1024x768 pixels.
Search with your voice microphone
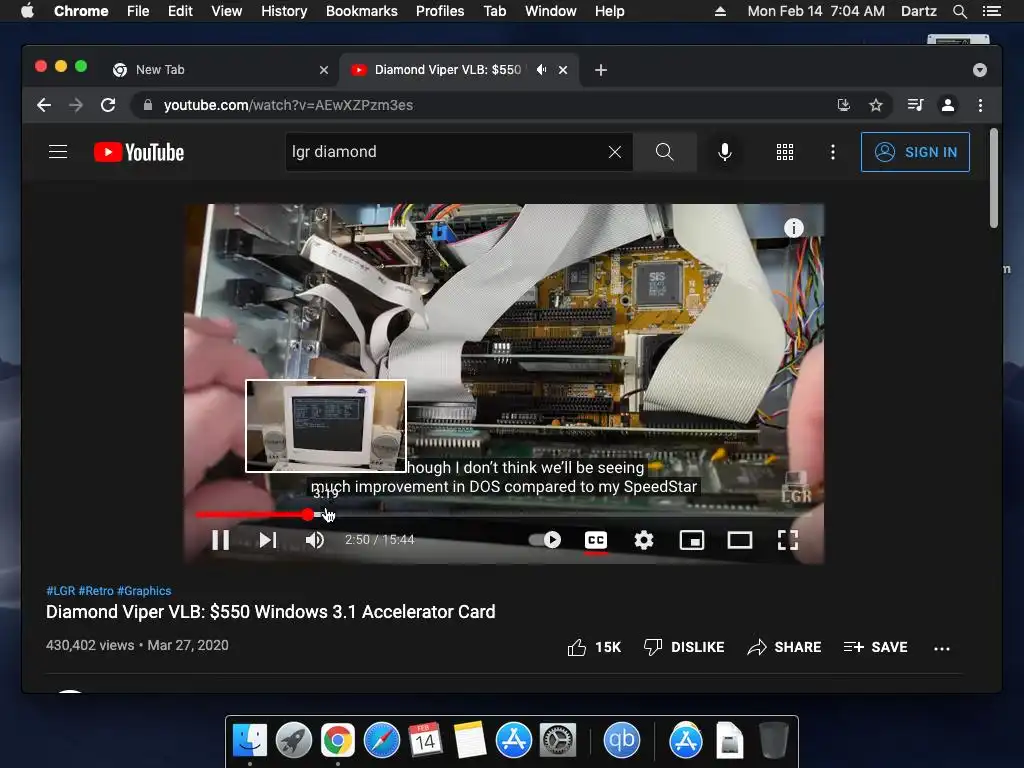tap(725, 152)
